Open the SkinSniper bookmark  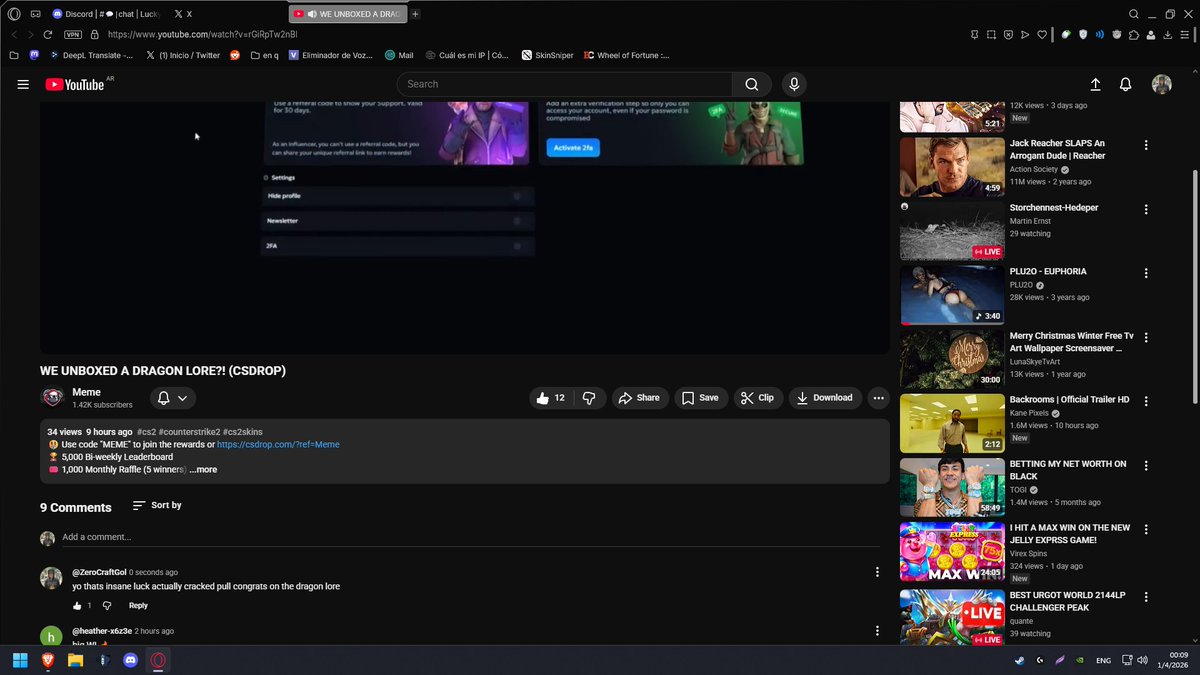(548, 56)
